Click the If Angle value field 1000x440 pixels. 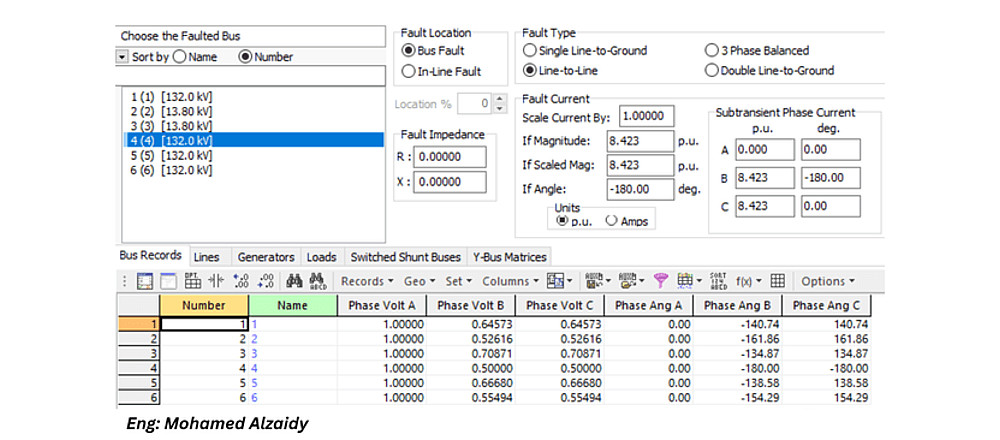pos(640,189)
